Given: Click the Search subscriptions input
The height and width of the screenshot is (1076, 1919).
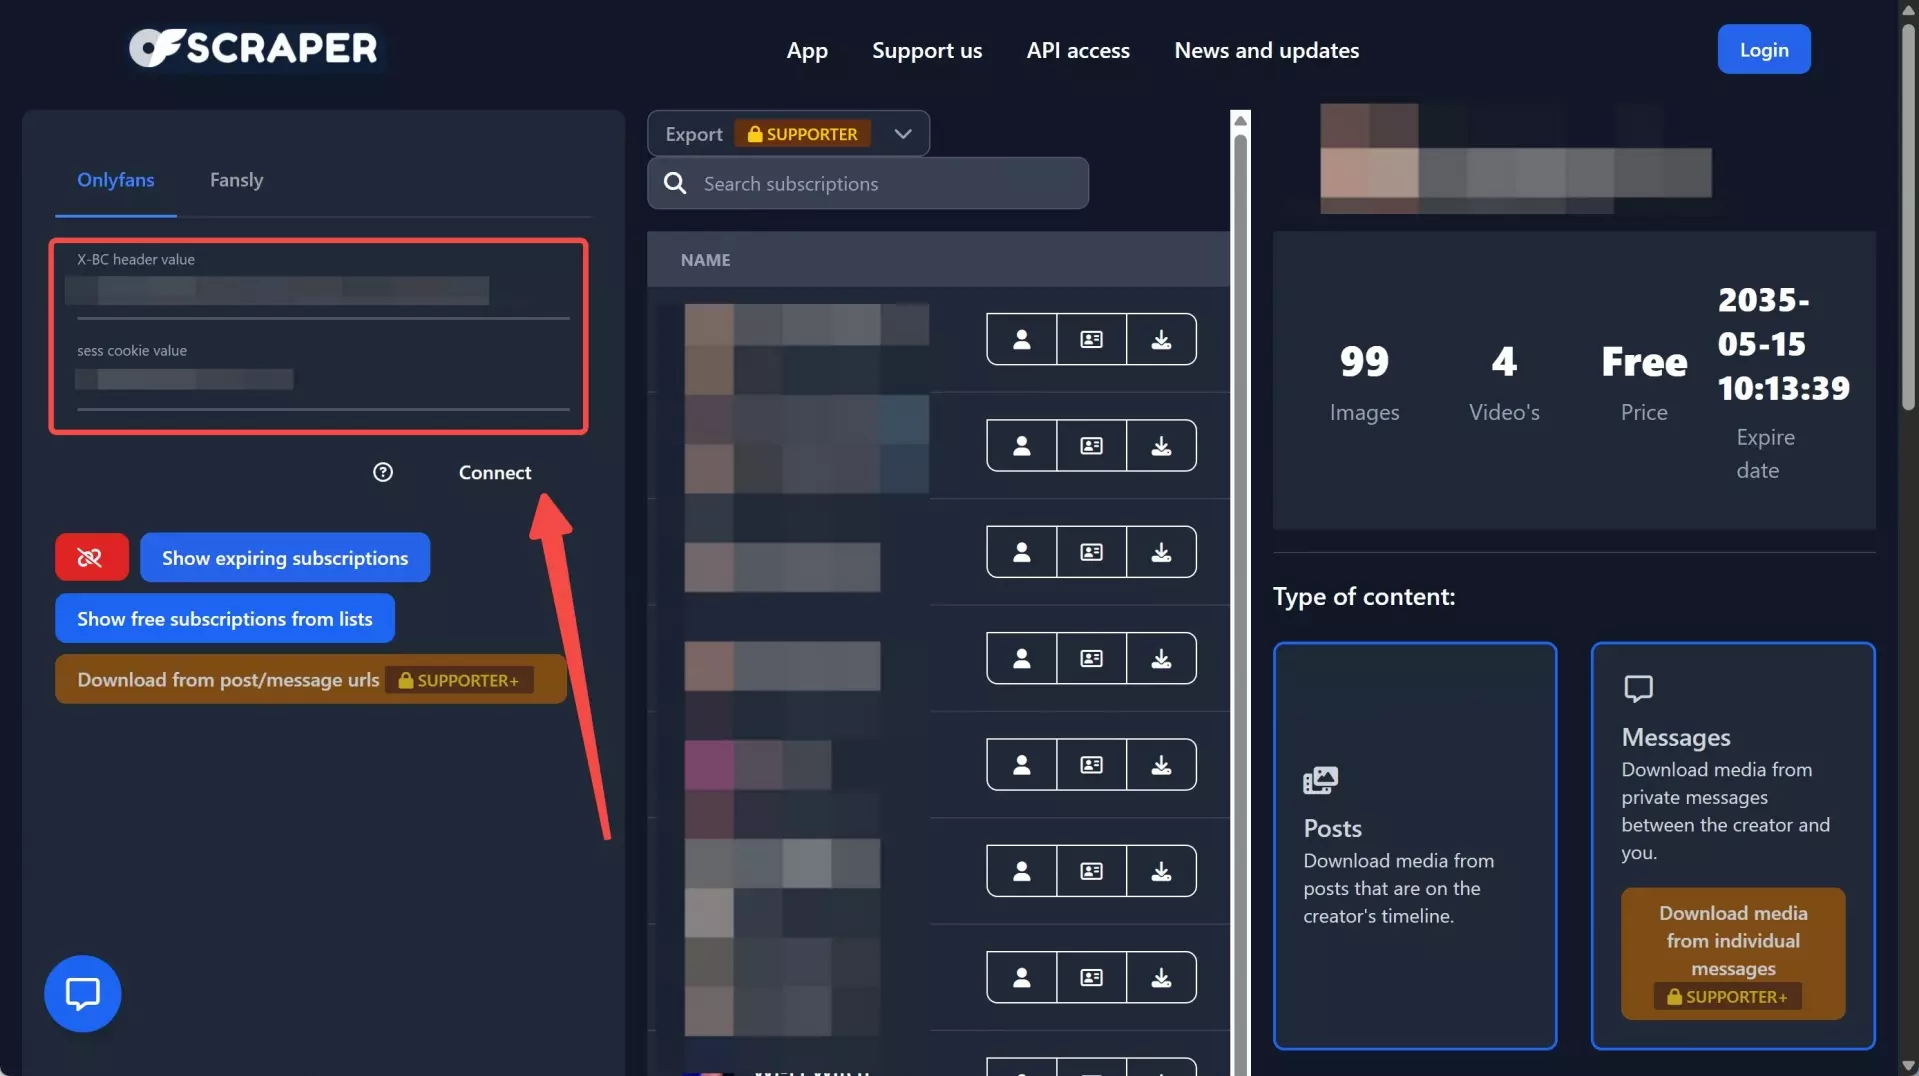Looking at the screenshot, I should pyautogui.click(x=868, y=183).
